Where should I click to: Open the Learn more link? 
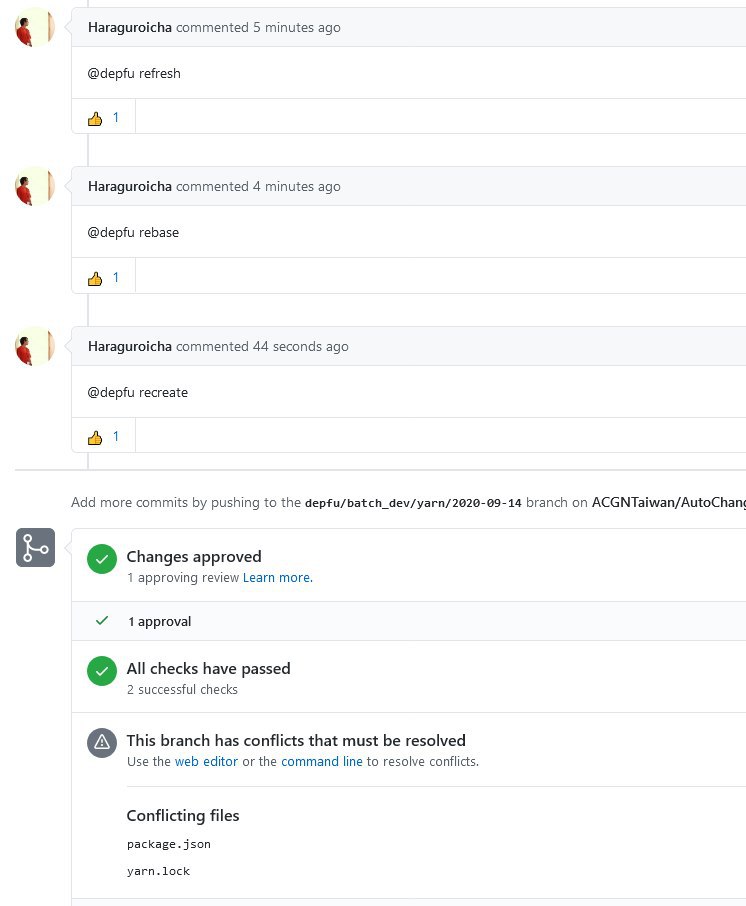[277, 578]
